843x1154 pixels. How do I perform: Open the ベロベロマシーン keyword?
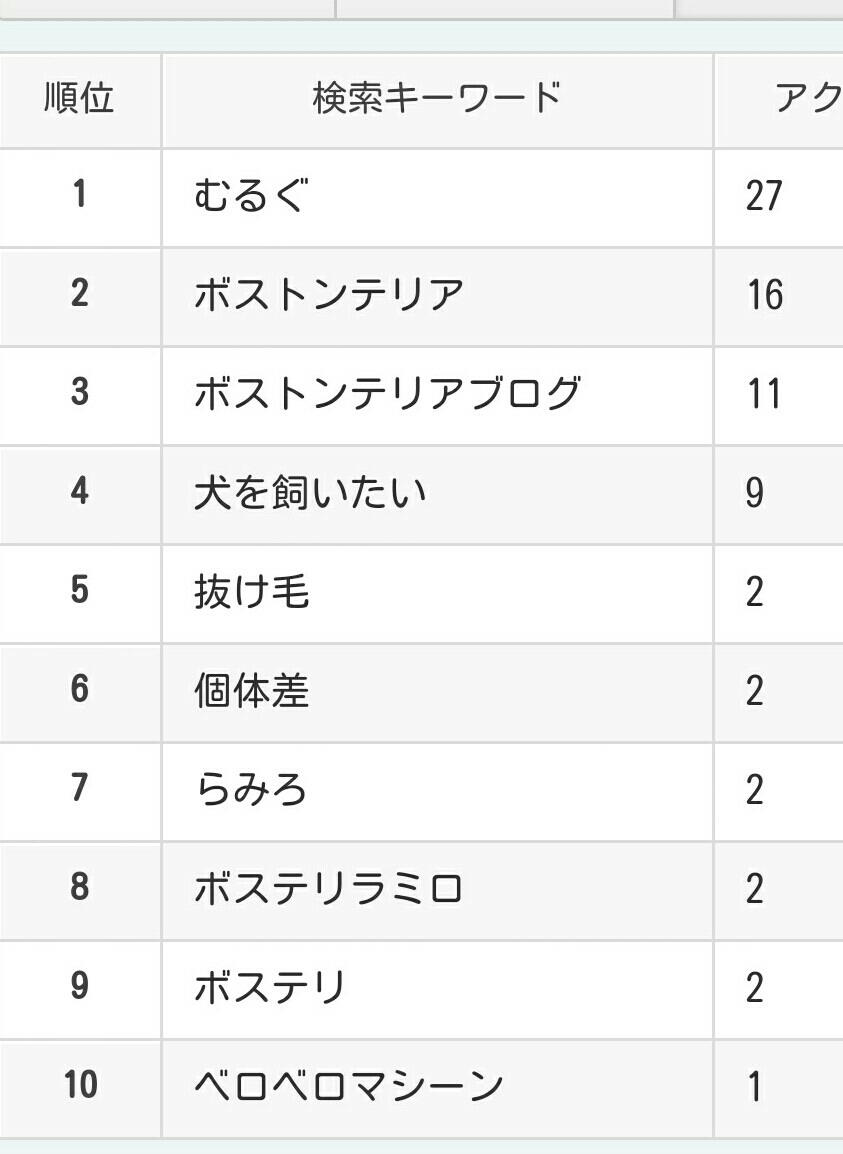348,1086
